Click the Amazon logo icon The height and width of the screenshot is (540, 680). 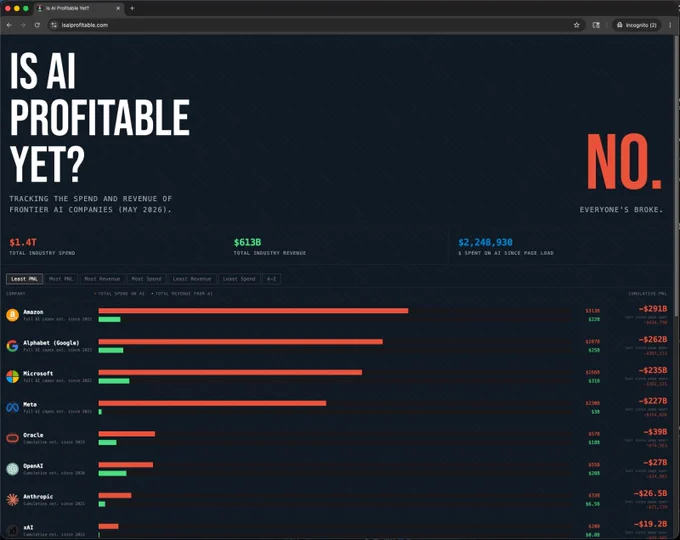pos(13,315)
